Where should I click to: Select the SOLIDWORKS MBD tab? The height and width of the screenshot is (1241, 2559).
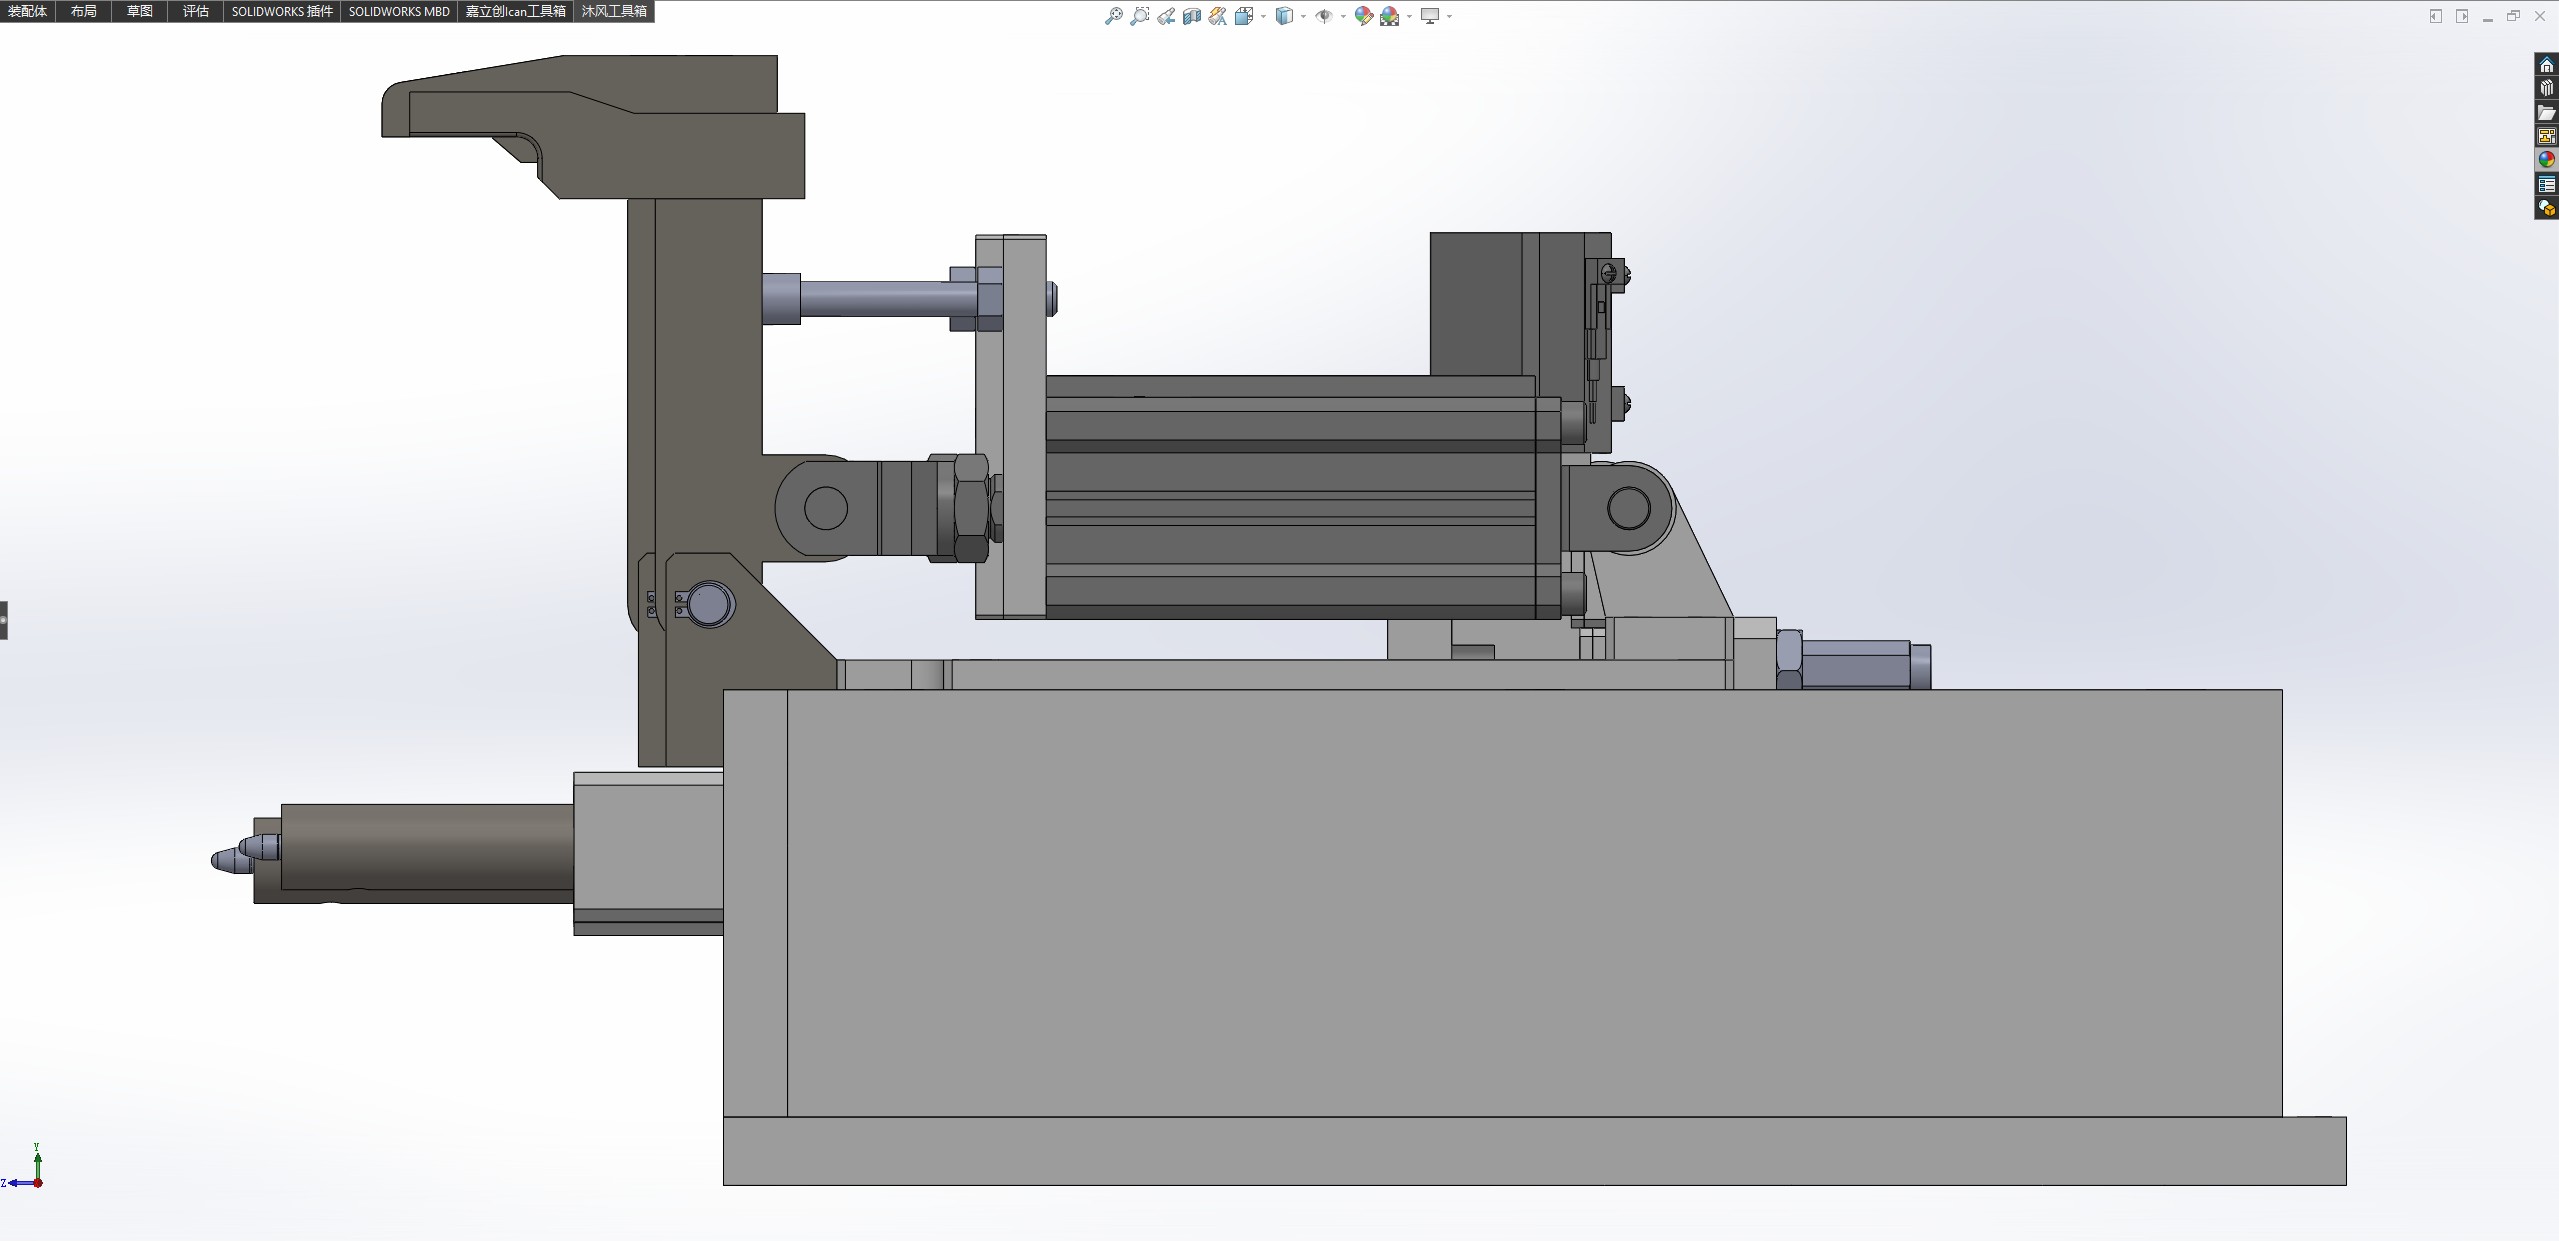(x=399, y=11)
